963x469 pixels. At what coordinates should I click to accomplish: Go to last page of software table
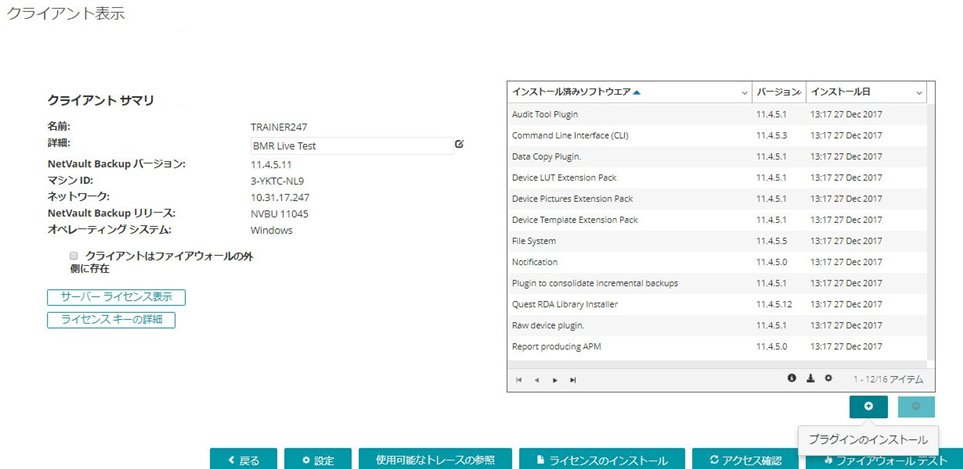[x=572, y=380]
